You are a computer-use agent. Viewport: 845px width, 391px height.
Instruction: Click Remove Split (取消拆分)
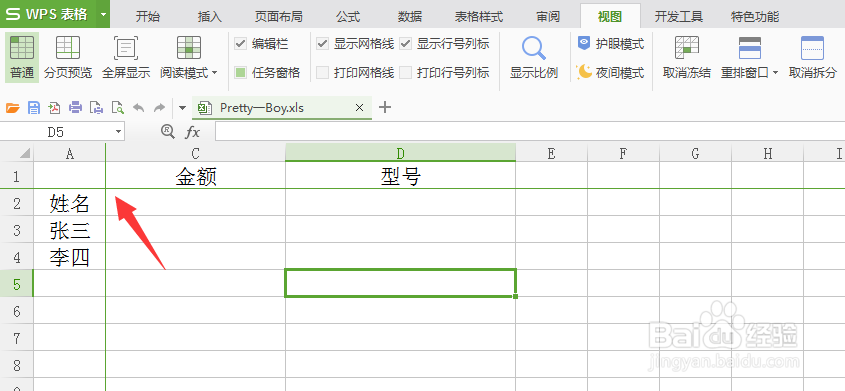click(x=813, y=57)
